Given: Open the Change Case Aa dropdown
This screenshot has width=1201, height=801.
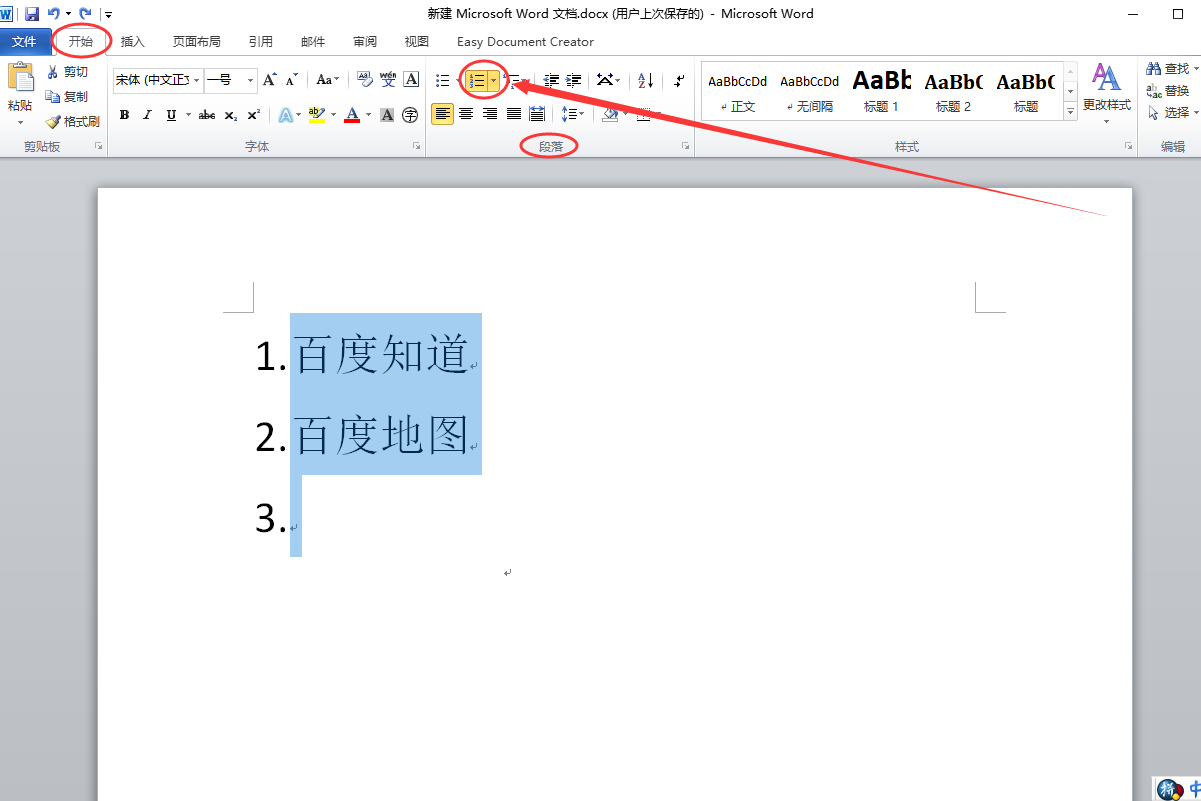Looking at the screenshot, I should pyautogui.click(x=328, y=80).
